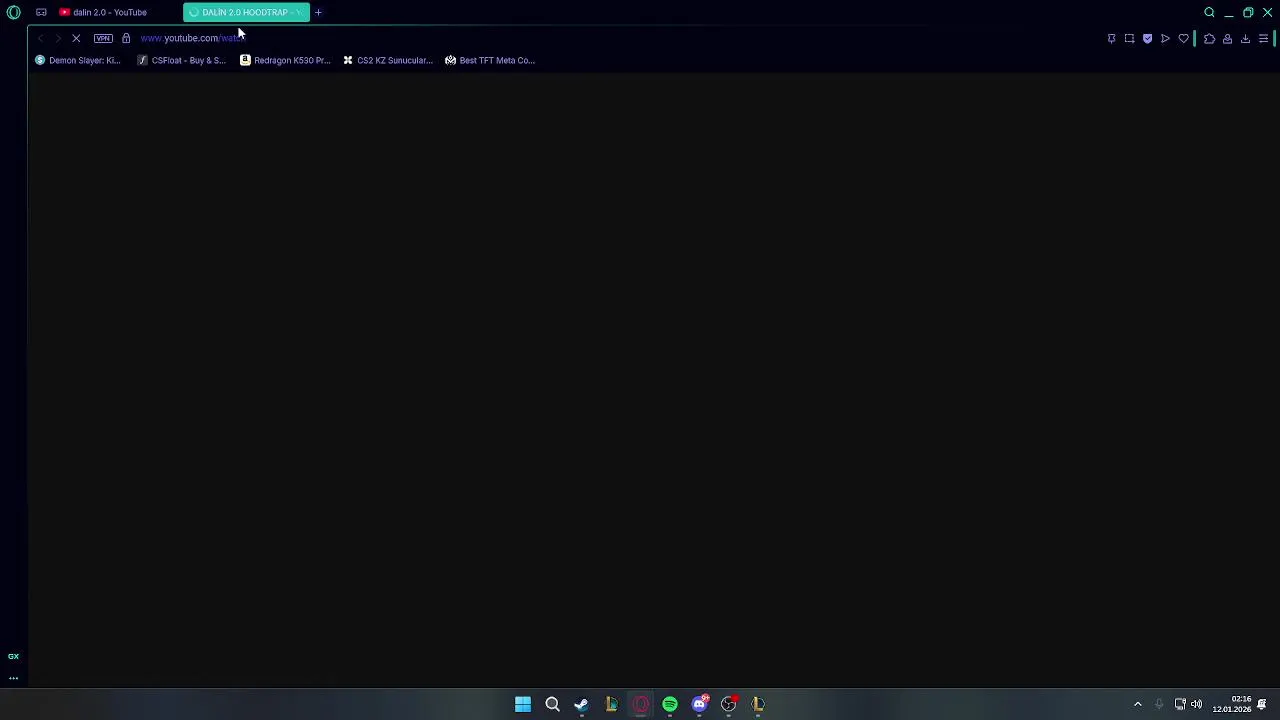Open Easy Setup sliders icon
Viewport: 1280px width, 720px height.
tap(1263, 38)
